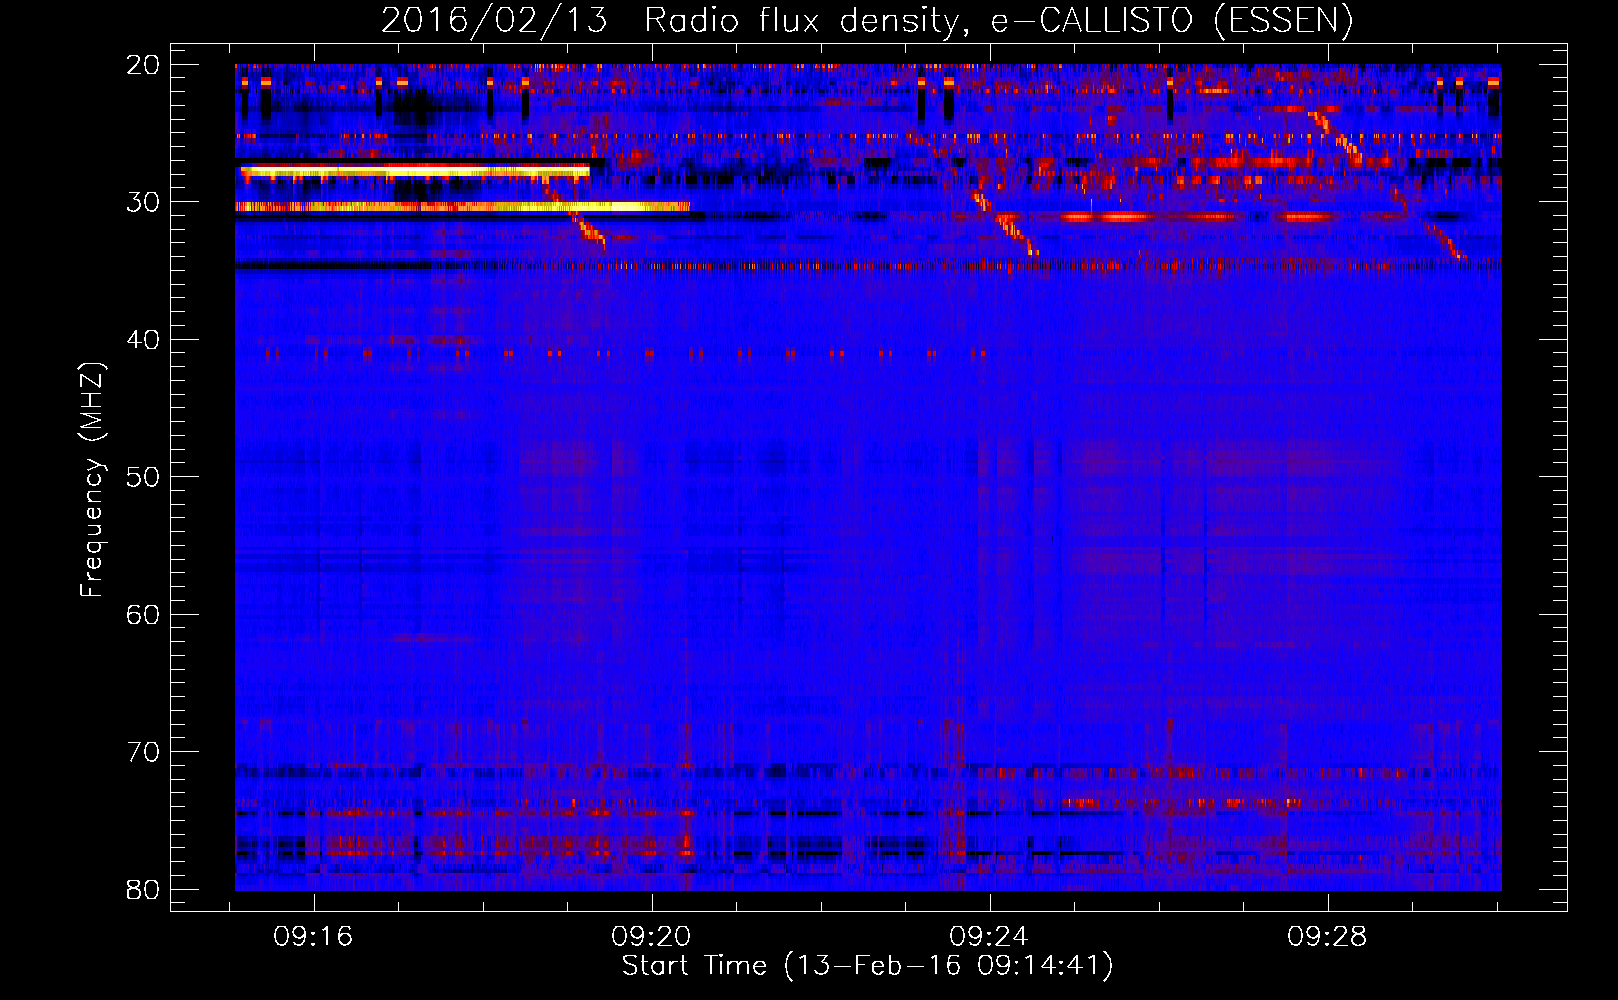The image size is (1618, 1000).
Task: Click the 50 frequency tick label
Action: point(143,477)
